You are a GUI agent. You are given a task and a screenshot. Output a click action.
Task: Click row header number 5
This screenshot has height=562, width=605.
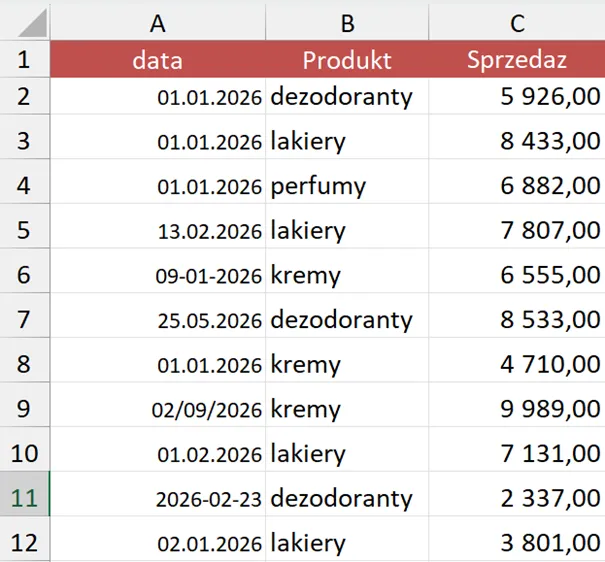(24, 231)
